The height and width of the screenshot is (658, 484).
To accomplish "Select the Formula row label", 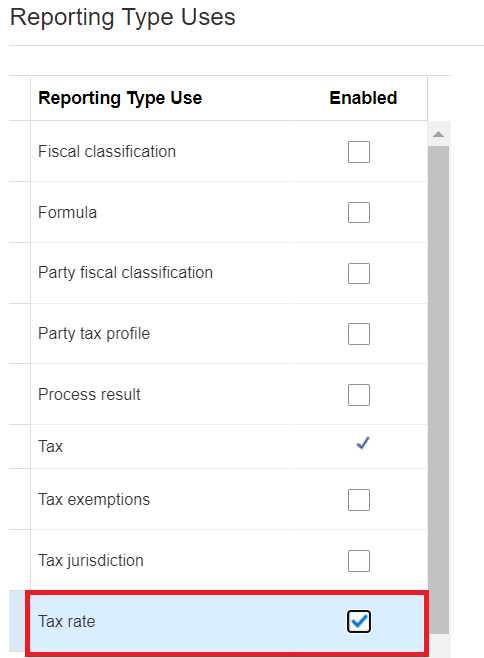I will pos(68,212).
